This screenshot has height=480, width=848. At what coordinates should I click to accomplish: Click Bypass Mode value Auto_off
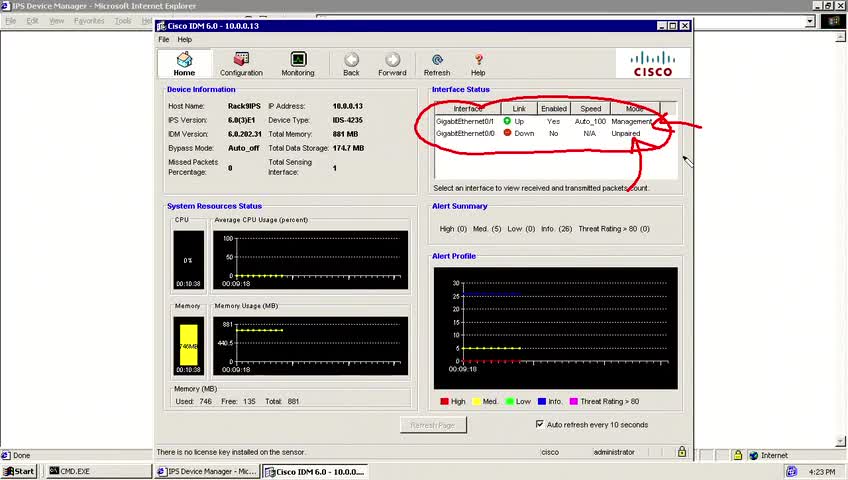tap(243, 148)
